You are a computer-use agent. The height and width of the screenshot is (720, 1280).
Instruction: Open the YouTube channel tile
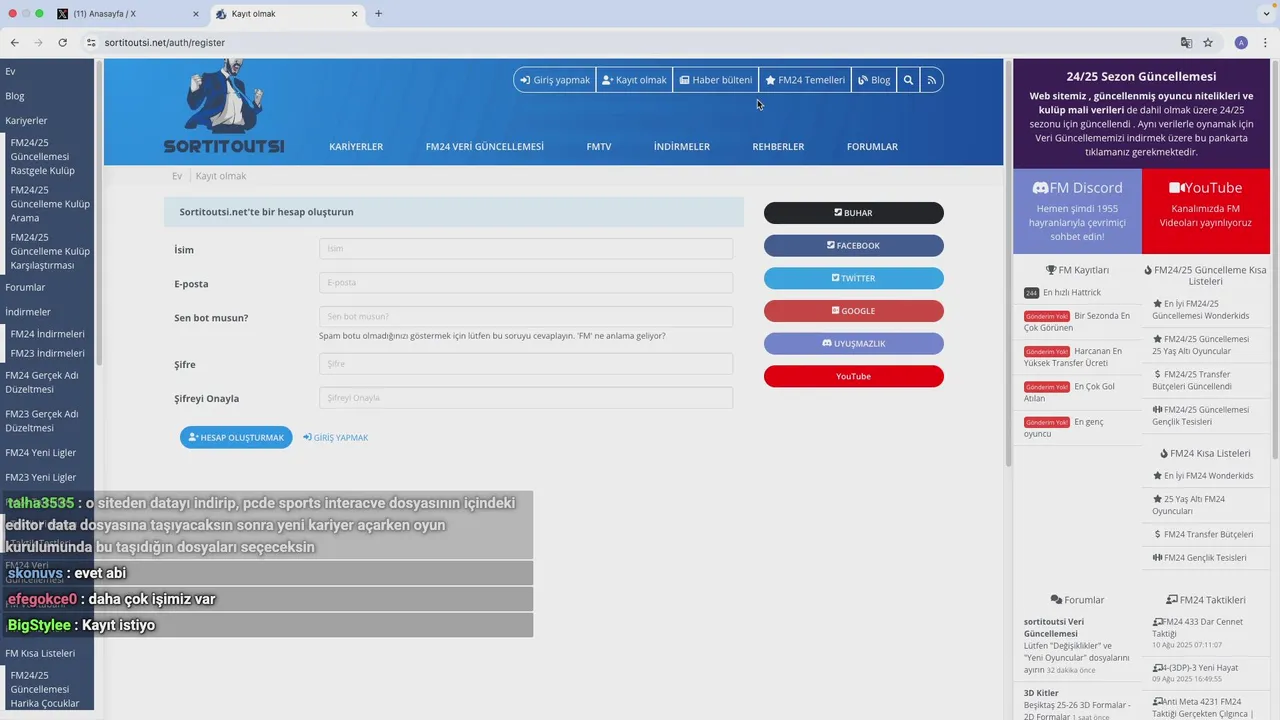pos(1206,211)
